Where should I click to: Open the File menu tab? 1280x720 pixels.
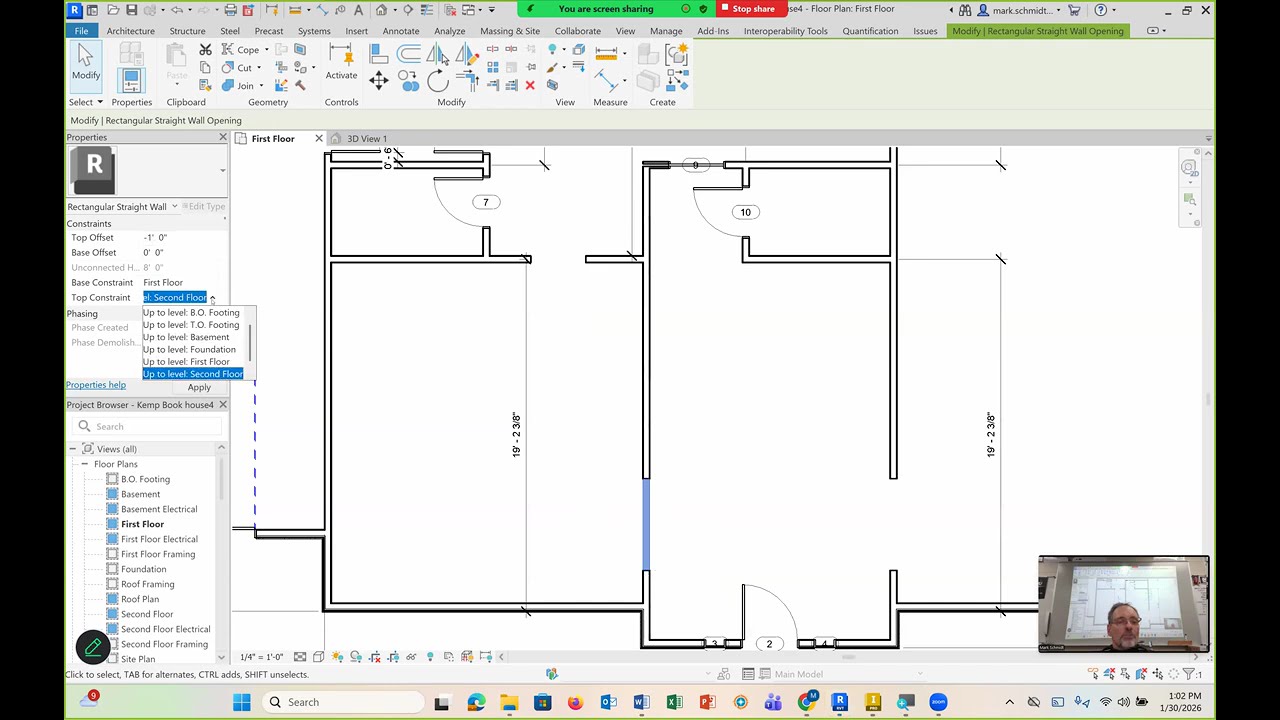[81, 31]
